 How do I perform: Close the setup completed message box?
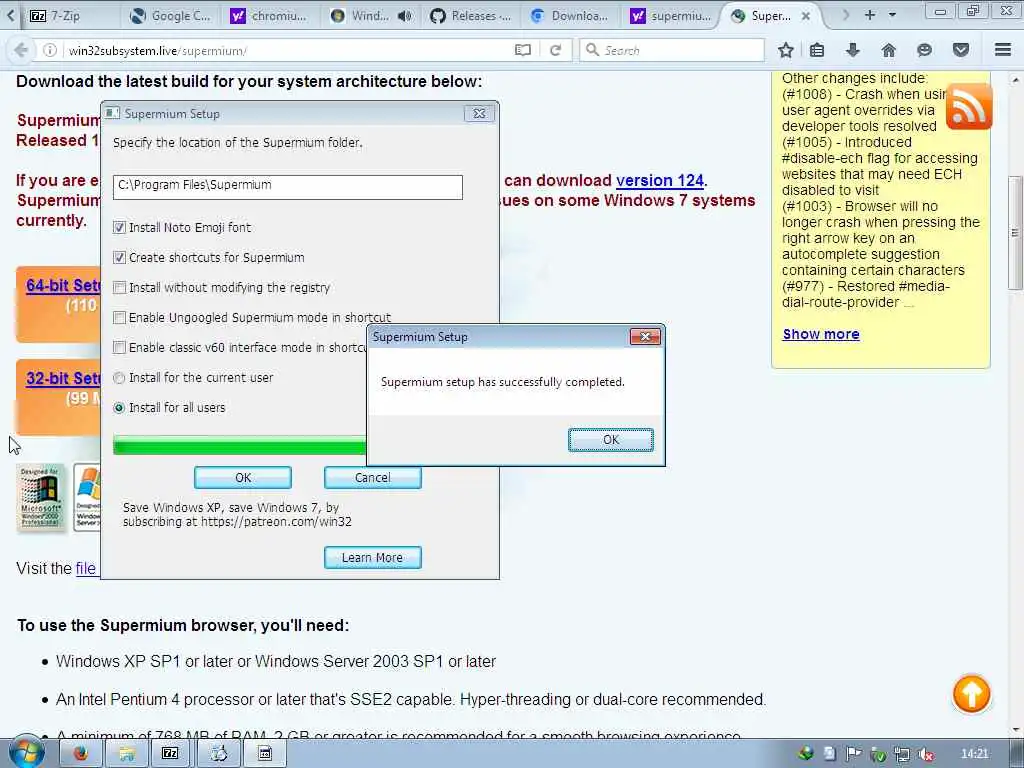[x=645, y=336]
